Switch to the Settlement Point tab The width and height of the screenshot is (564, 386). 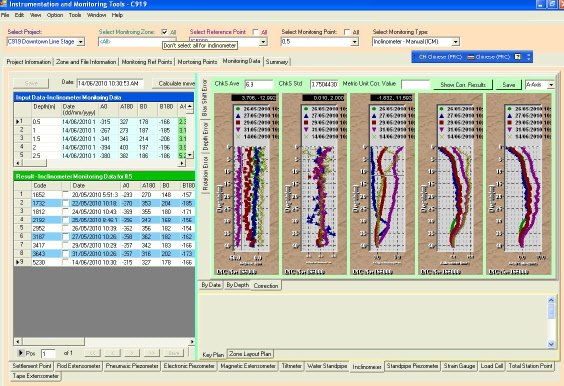[32, 366]
